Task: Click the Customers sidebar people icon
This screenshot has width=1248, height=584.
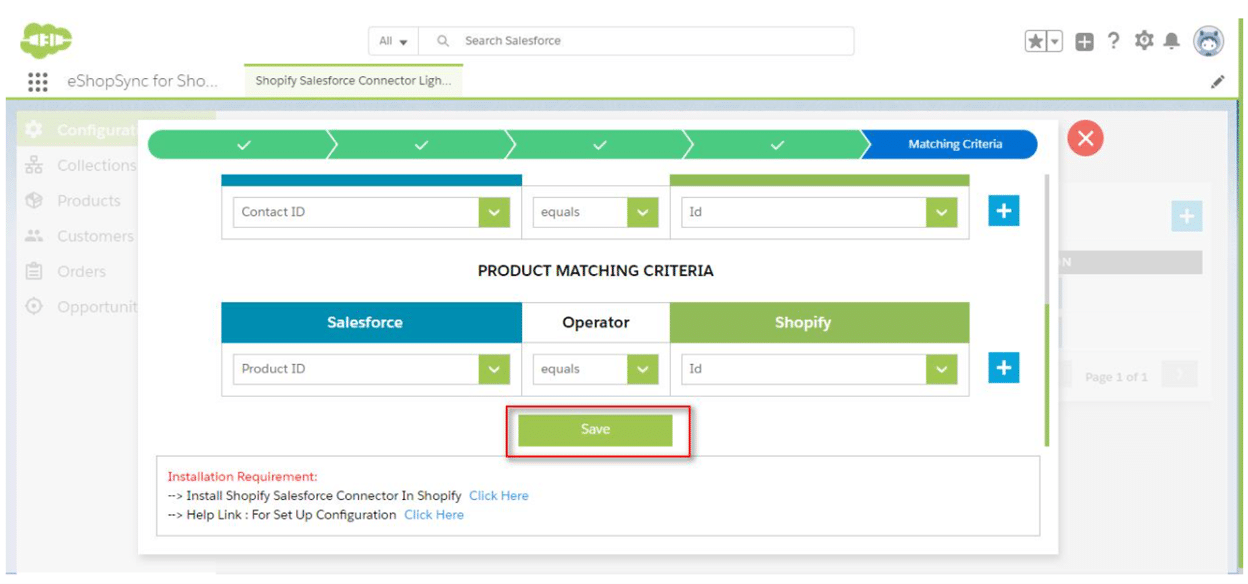Action: (34, 236)
